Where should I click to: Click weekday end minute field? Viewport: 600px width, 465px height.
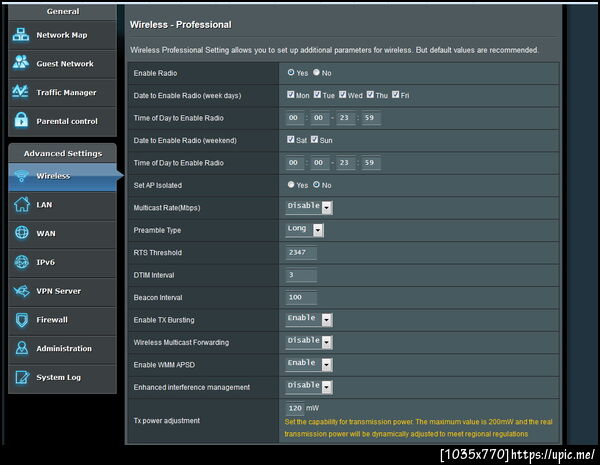click(370, 118)
